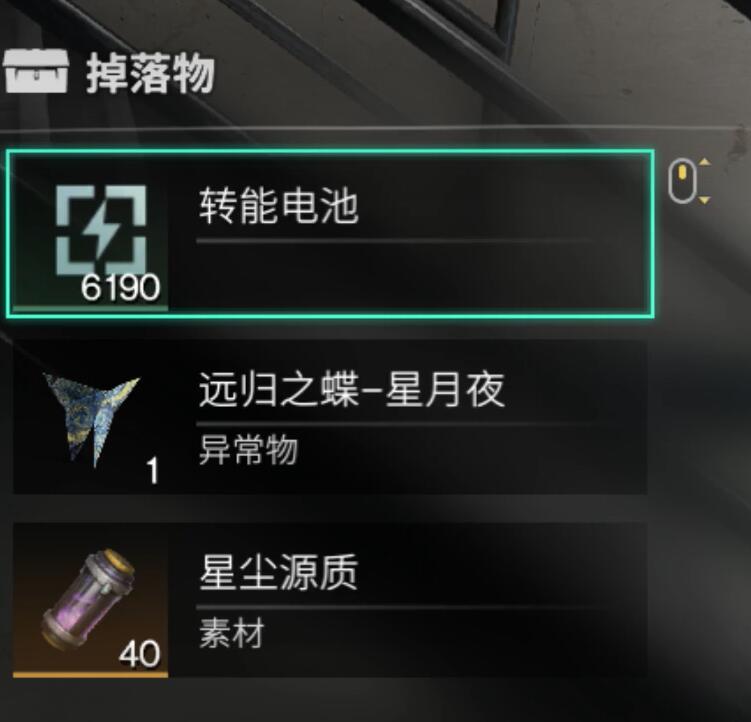Click the small down arrow beside mouse icon
Image resolution: width=751 pixels, height=722 pixels.
(x=705, y=200)
